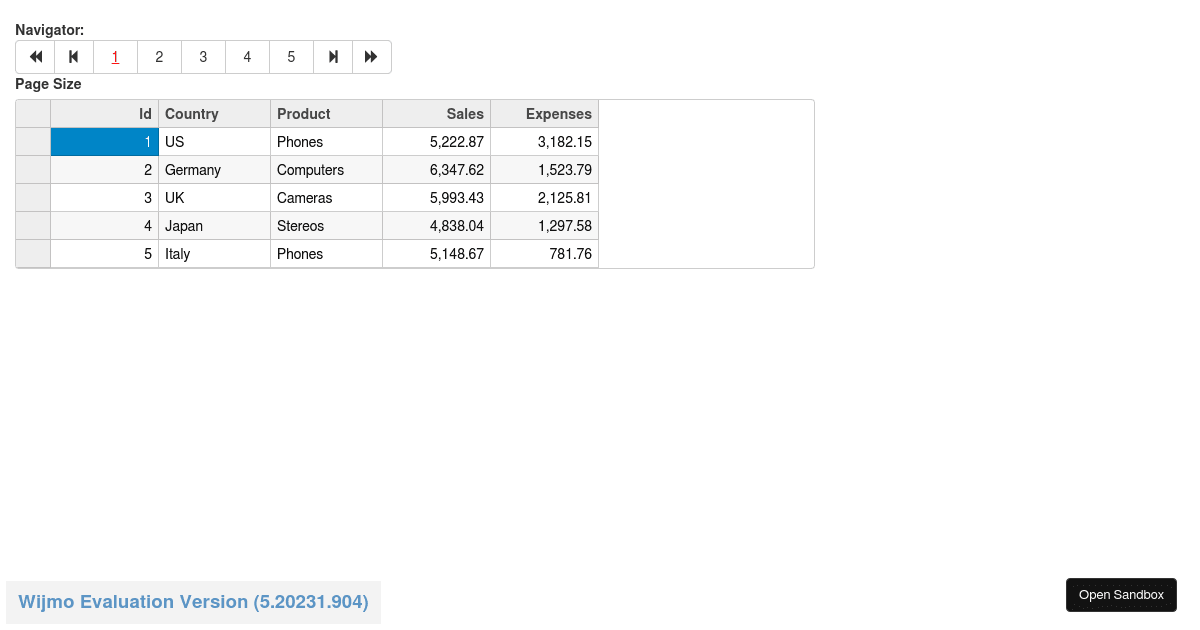
Task: Switch to page 5 in the navigator
Action: click(291, 57)
